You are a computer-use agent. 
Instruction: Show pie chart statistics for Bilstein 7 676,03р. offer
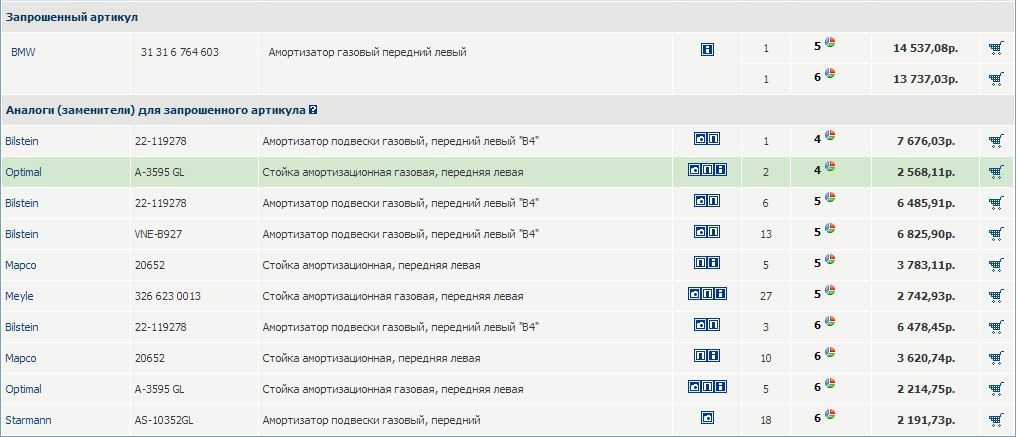pyautogui.click(x=830, y=136)
